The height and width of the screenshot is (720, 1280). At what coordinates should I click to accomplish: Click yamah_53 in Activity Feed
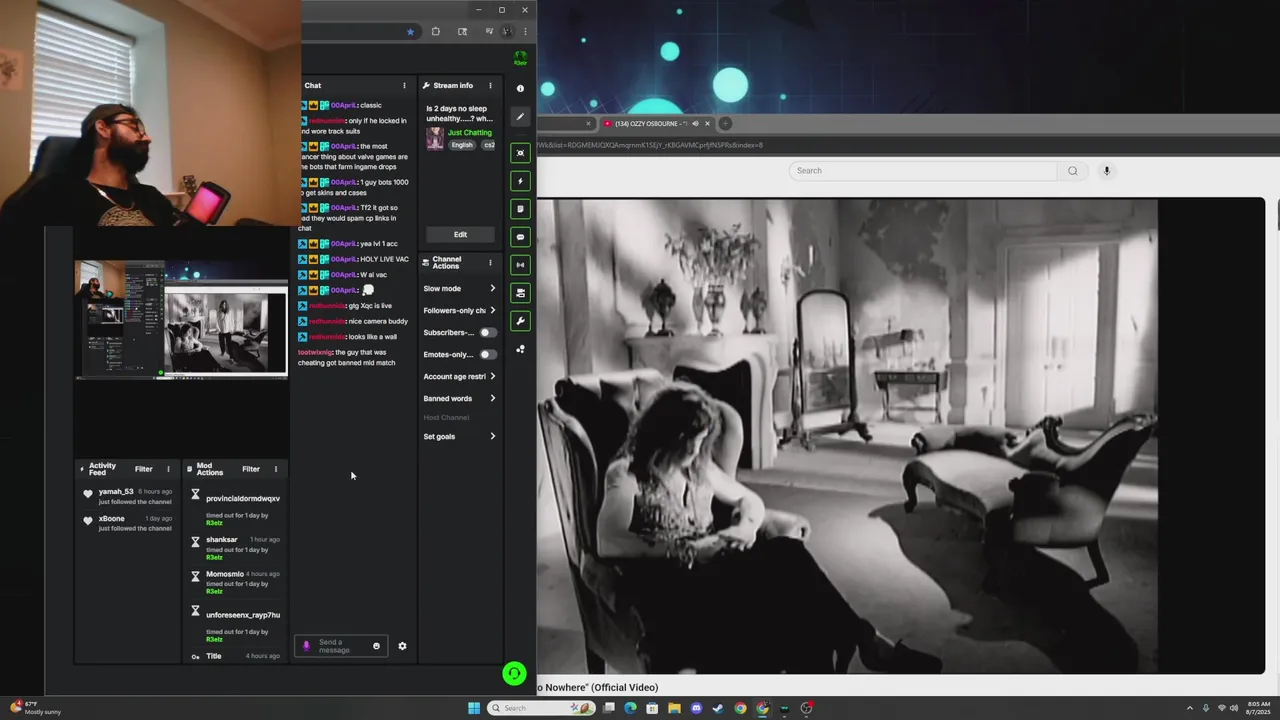pyautogui.click(x=116, y=492)
